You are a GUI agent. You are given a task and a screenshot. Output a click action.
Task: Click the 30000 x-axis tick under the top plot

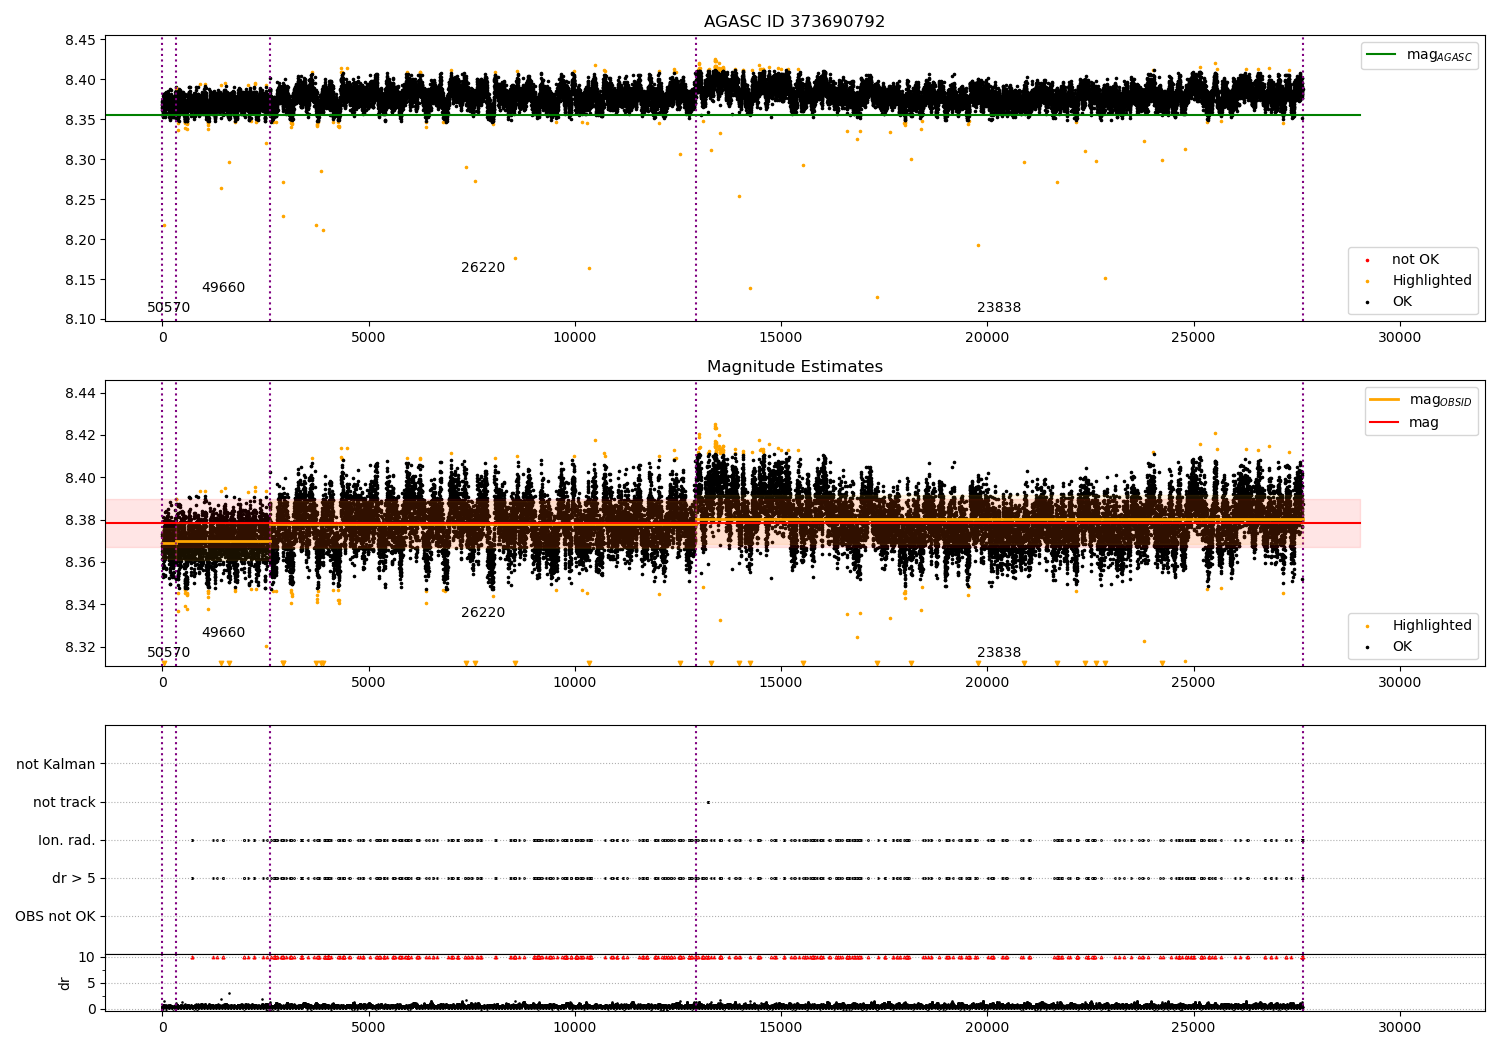point(1399,338)
